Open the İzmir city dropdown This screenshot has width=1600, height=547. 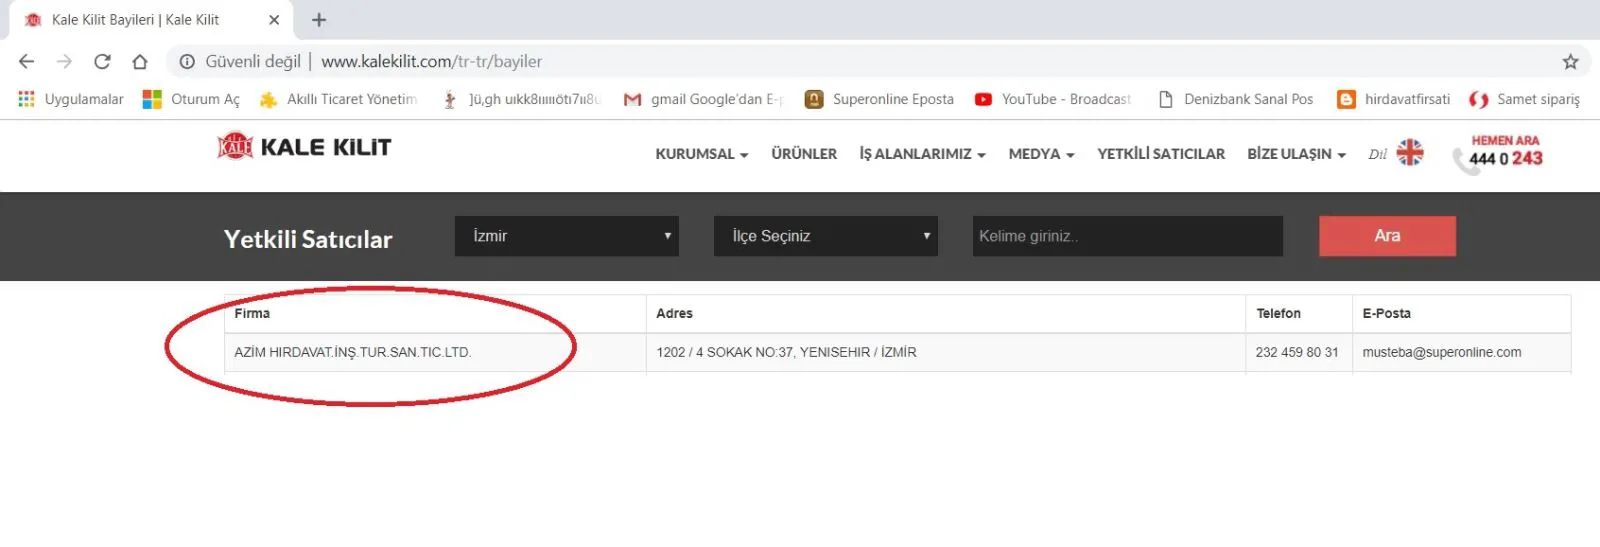567,236
